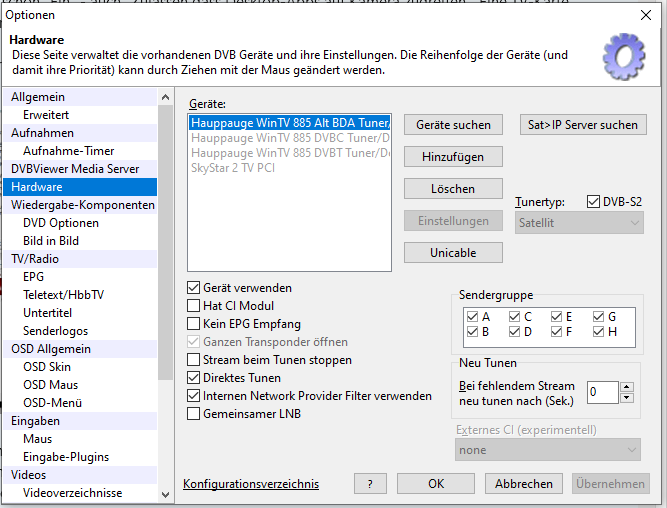Screen dimensions: 667x508
Task: Select EPG in the sidebar
Action: [80, 277]
